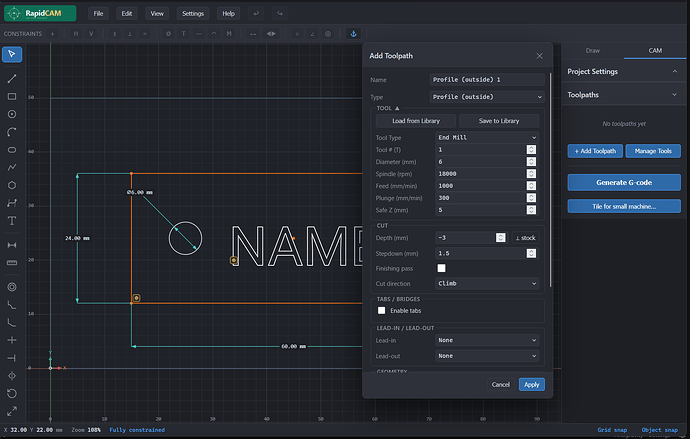Image resolution: width=690 pixels, height=439 pixels.
Task: Activate the Arc drawing tool
Action: coord(12,132)
